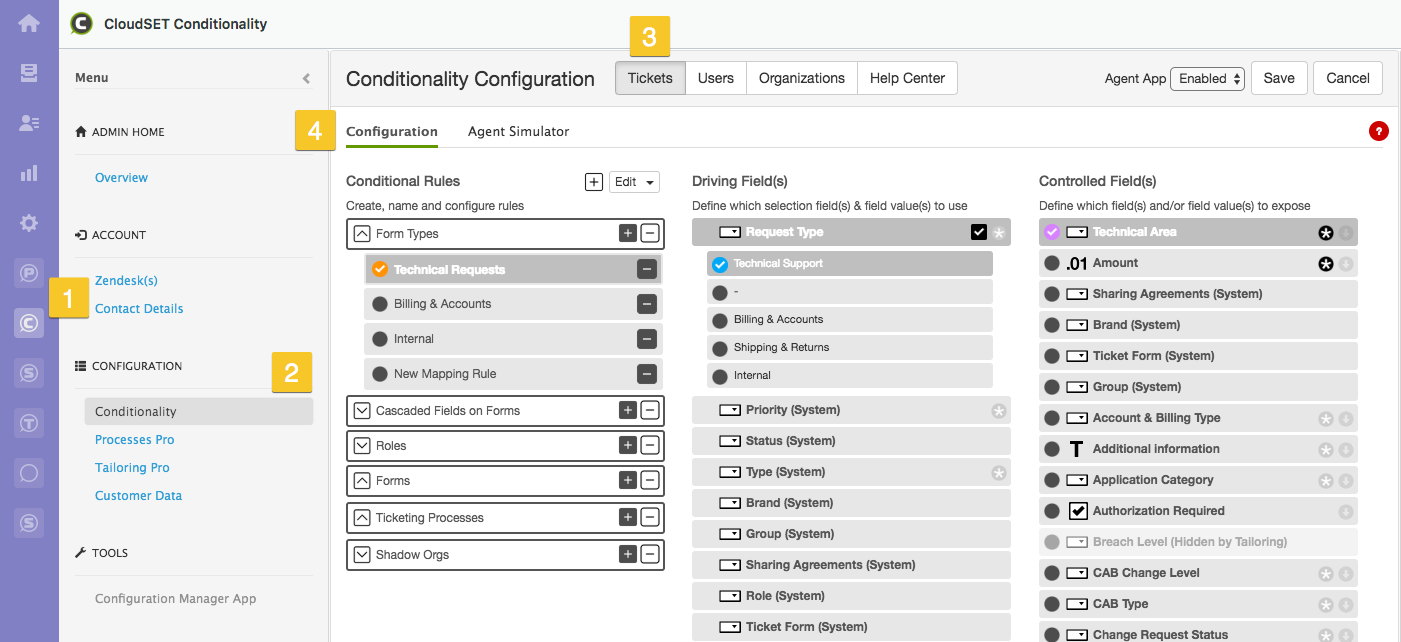The height and width of the screenshot is (642, 1401).
Task: Open the Reporting bar chart icon
Action: 29,173
